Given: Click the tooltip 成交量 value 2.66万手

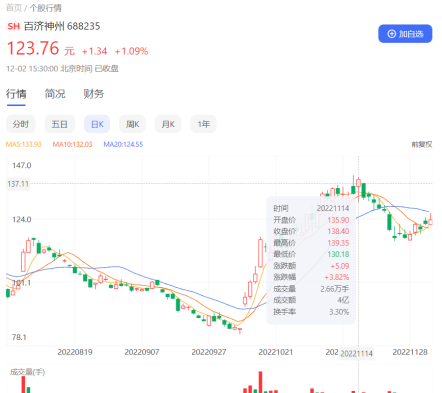Looking at the screenshot, I should 335,289.
